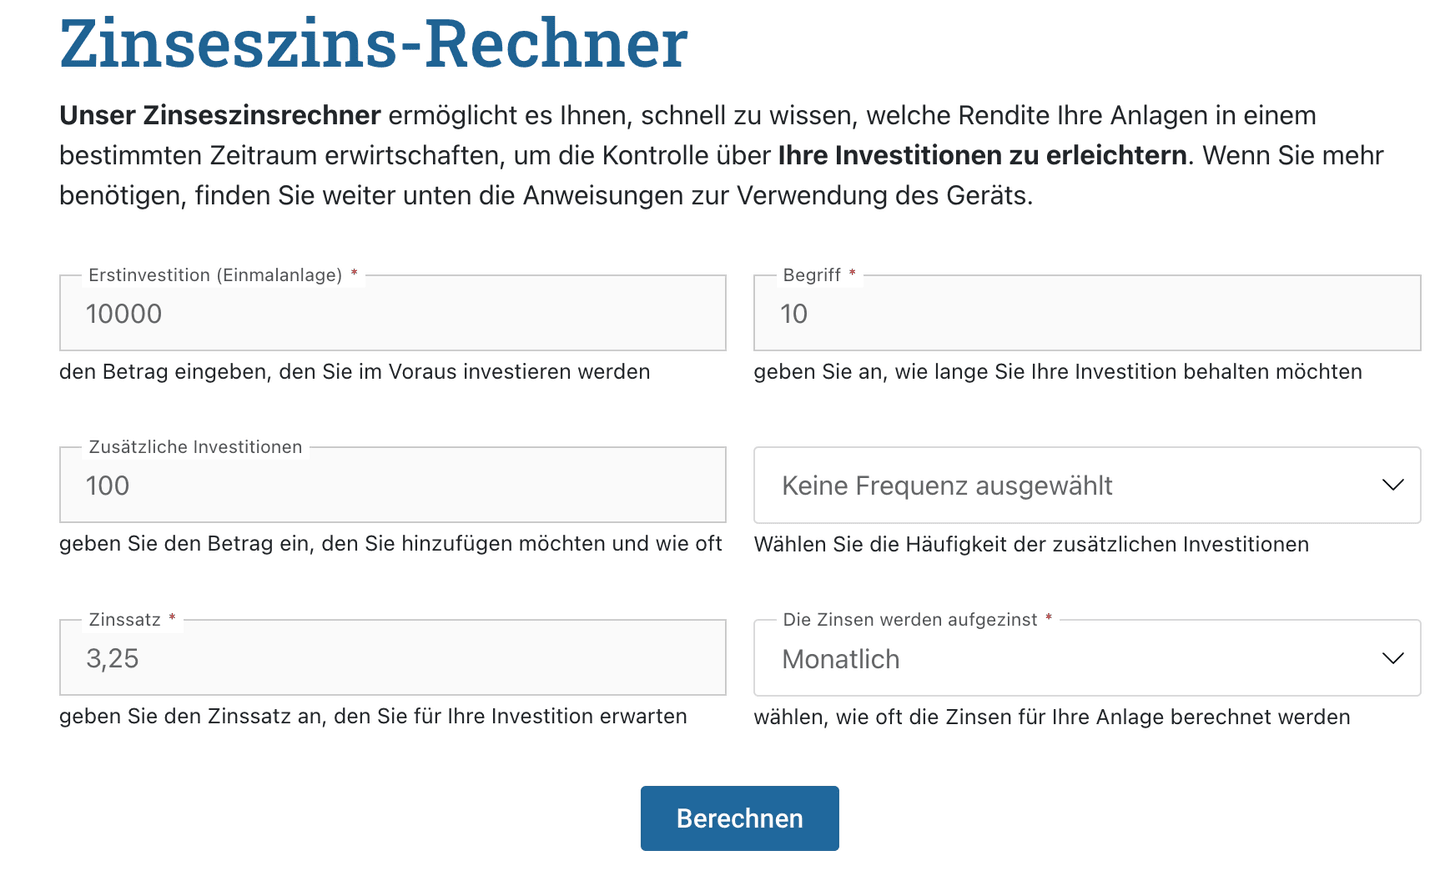Click the bold 'Ihre Investitionen zu erleichtern' text

[982, 156]
